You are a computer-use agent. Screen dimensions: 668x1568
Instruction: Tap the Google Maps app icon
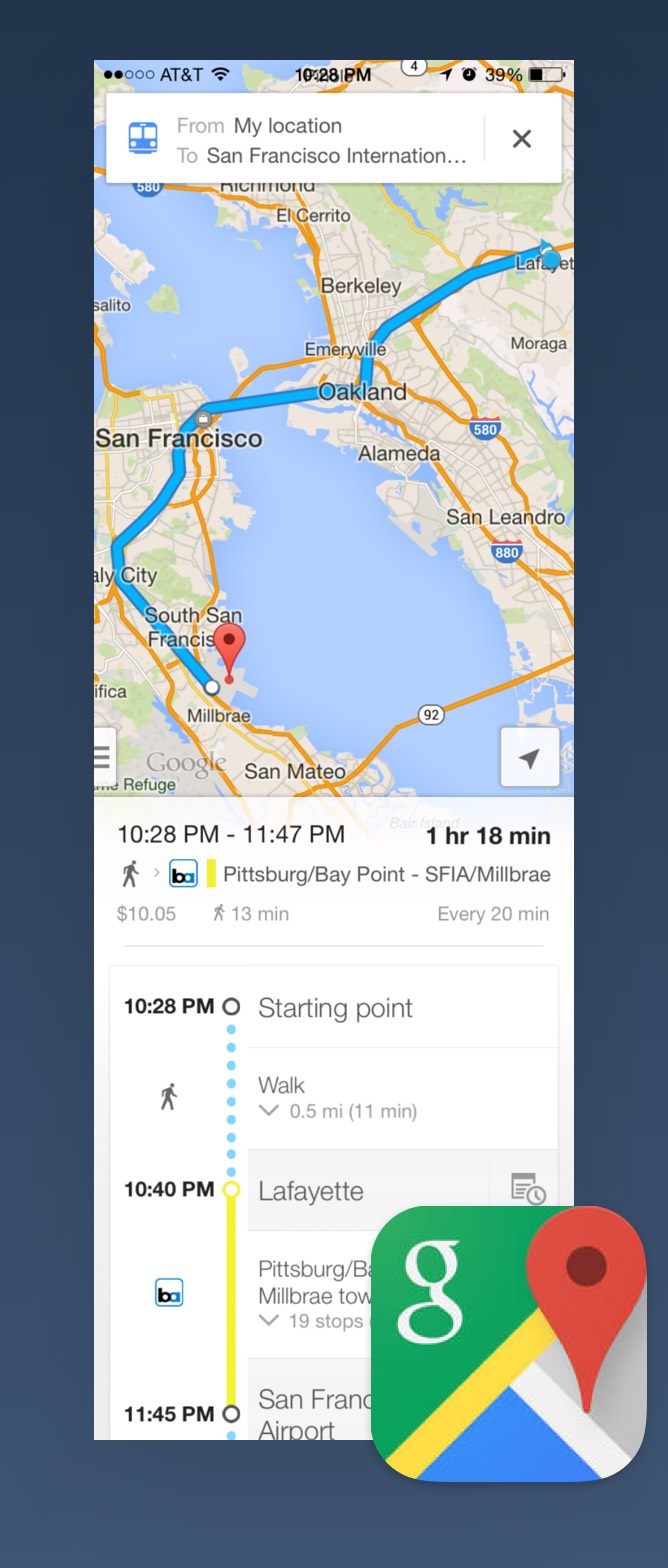point(508,1343)
